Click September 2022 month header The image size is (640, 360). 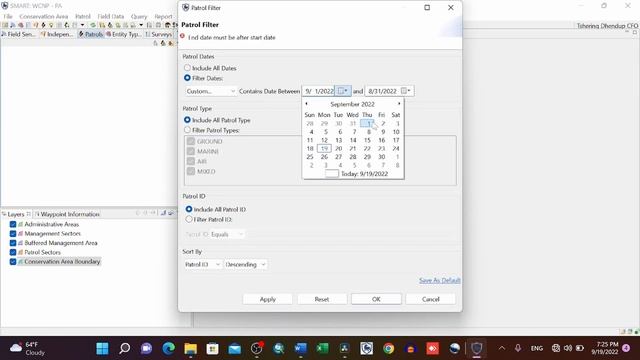pos(352,104)
